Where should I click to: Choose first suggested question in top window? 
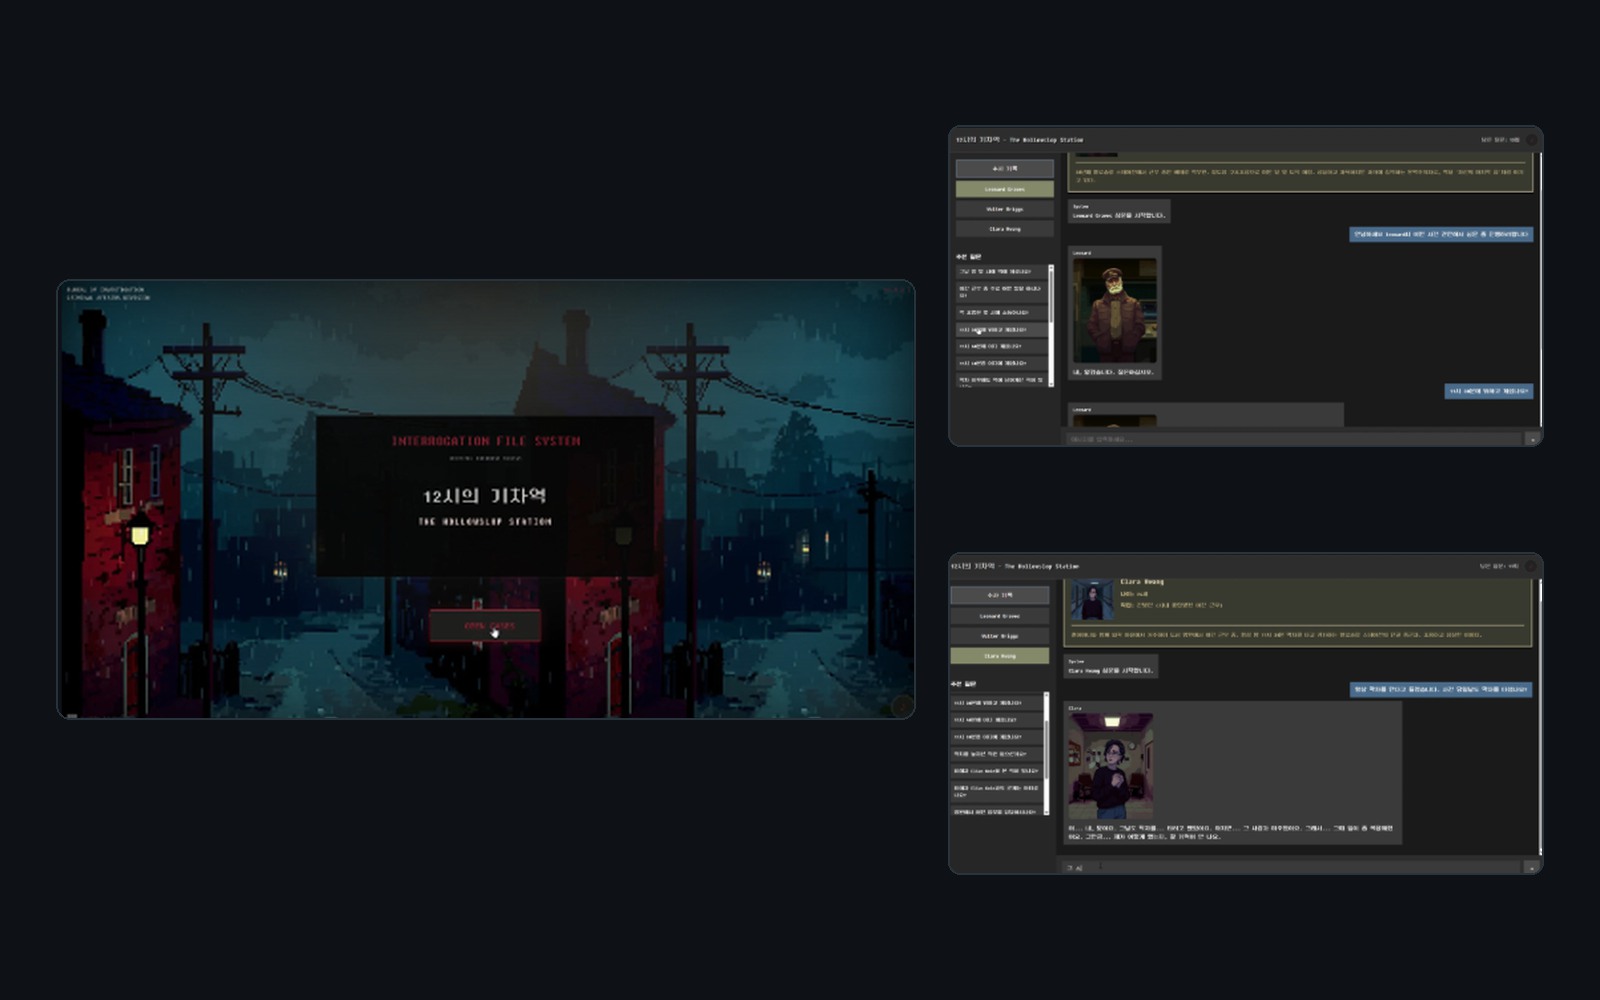[x=1001, y=271]
